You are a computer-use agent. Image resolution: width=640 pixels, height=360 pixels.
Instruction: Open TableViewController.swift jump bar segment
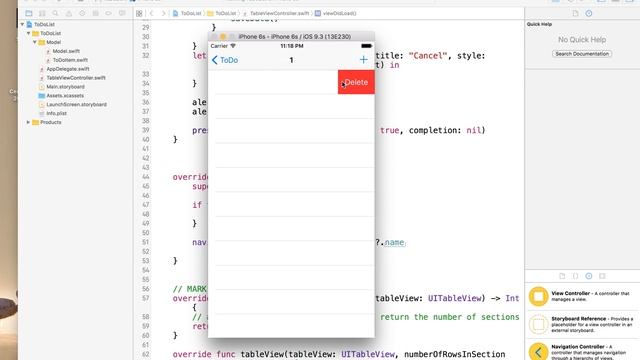pyautogui.click(x=276, y=13)
